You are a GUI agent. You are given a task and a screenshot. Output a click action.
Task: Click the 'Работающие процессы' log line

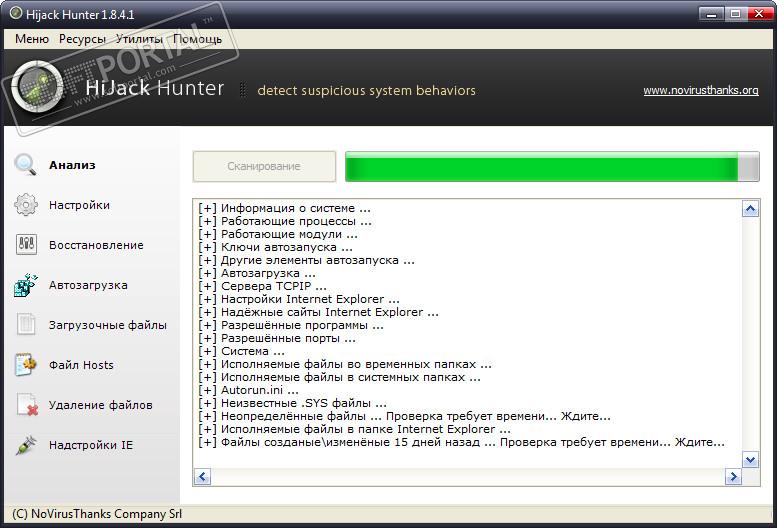(285, 221)
